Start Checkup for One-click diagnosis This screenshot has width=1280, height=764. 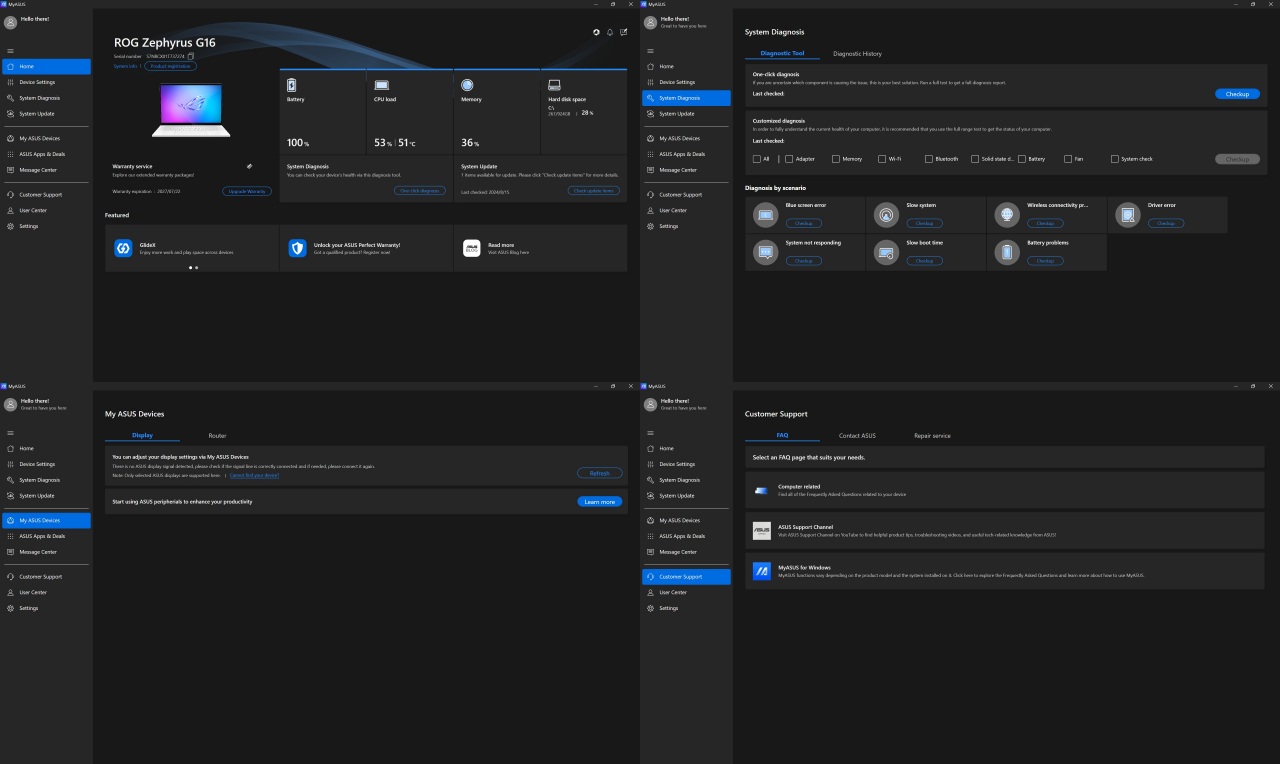click(x=1237, y=94)
